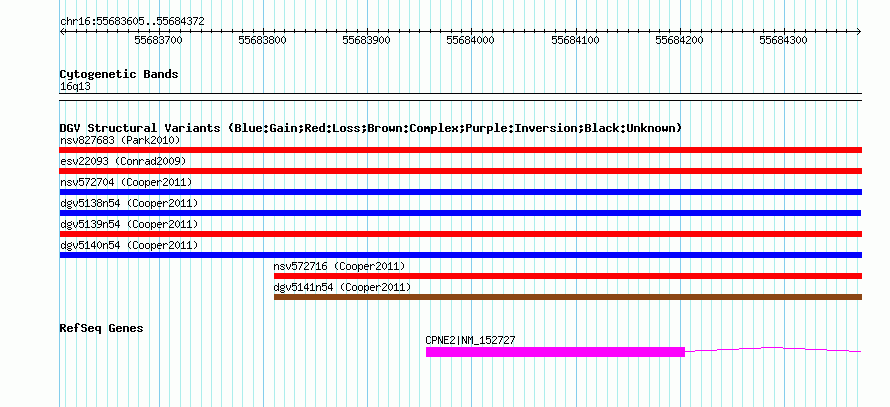The width and height of the screenshot is (890, 407).
Task: Select the esv22093 (Conrad2009) variant bar
Action: [460, 171]
